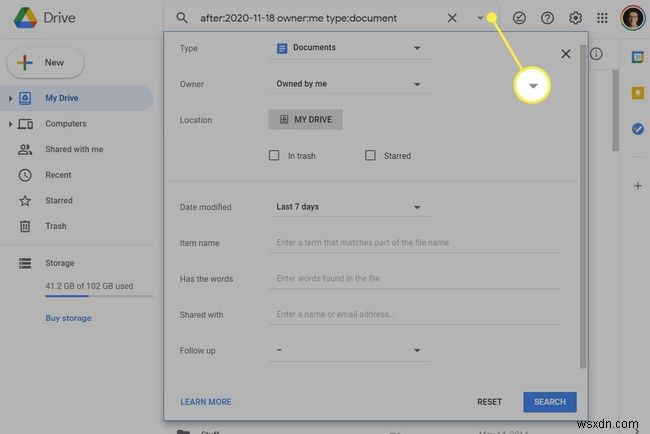Open Google Calendar side panel icon

638,57
